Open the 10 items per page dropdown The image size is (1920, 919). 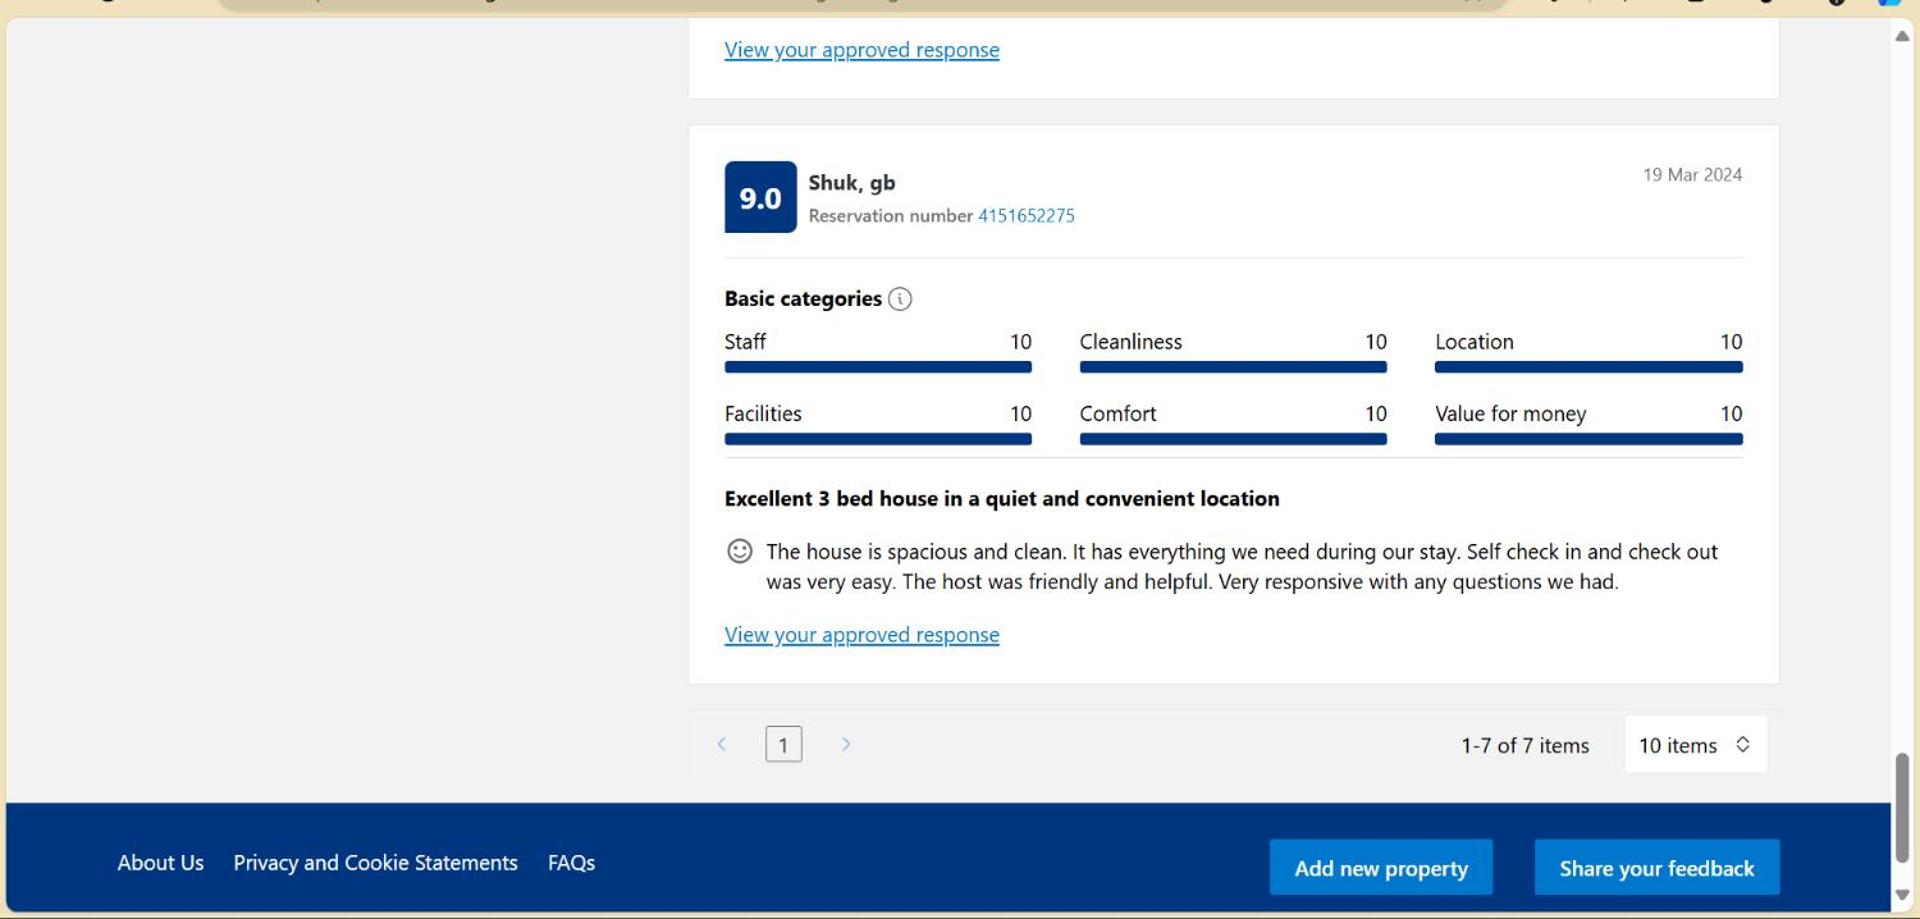[1695, 744]
